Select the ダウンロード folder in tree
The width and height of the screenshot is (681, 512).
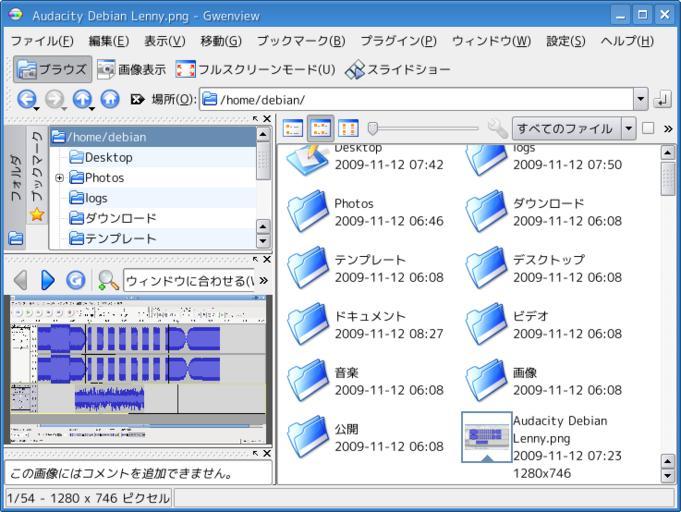[120, 218]
